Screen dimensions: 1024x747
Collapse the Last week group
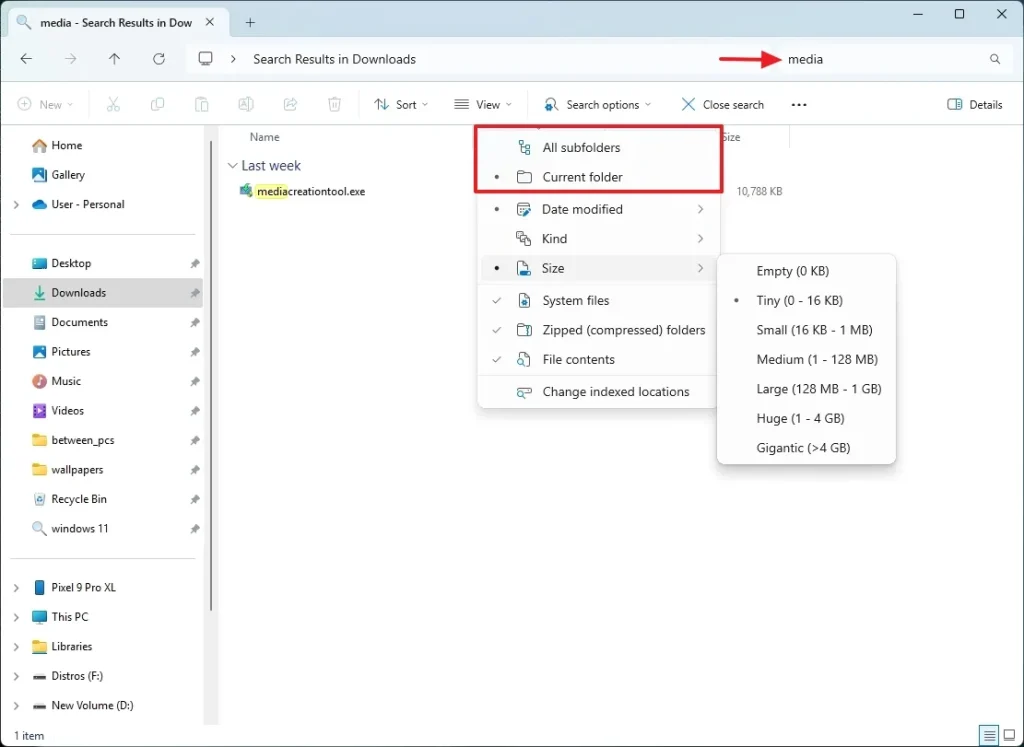[232, 166]
